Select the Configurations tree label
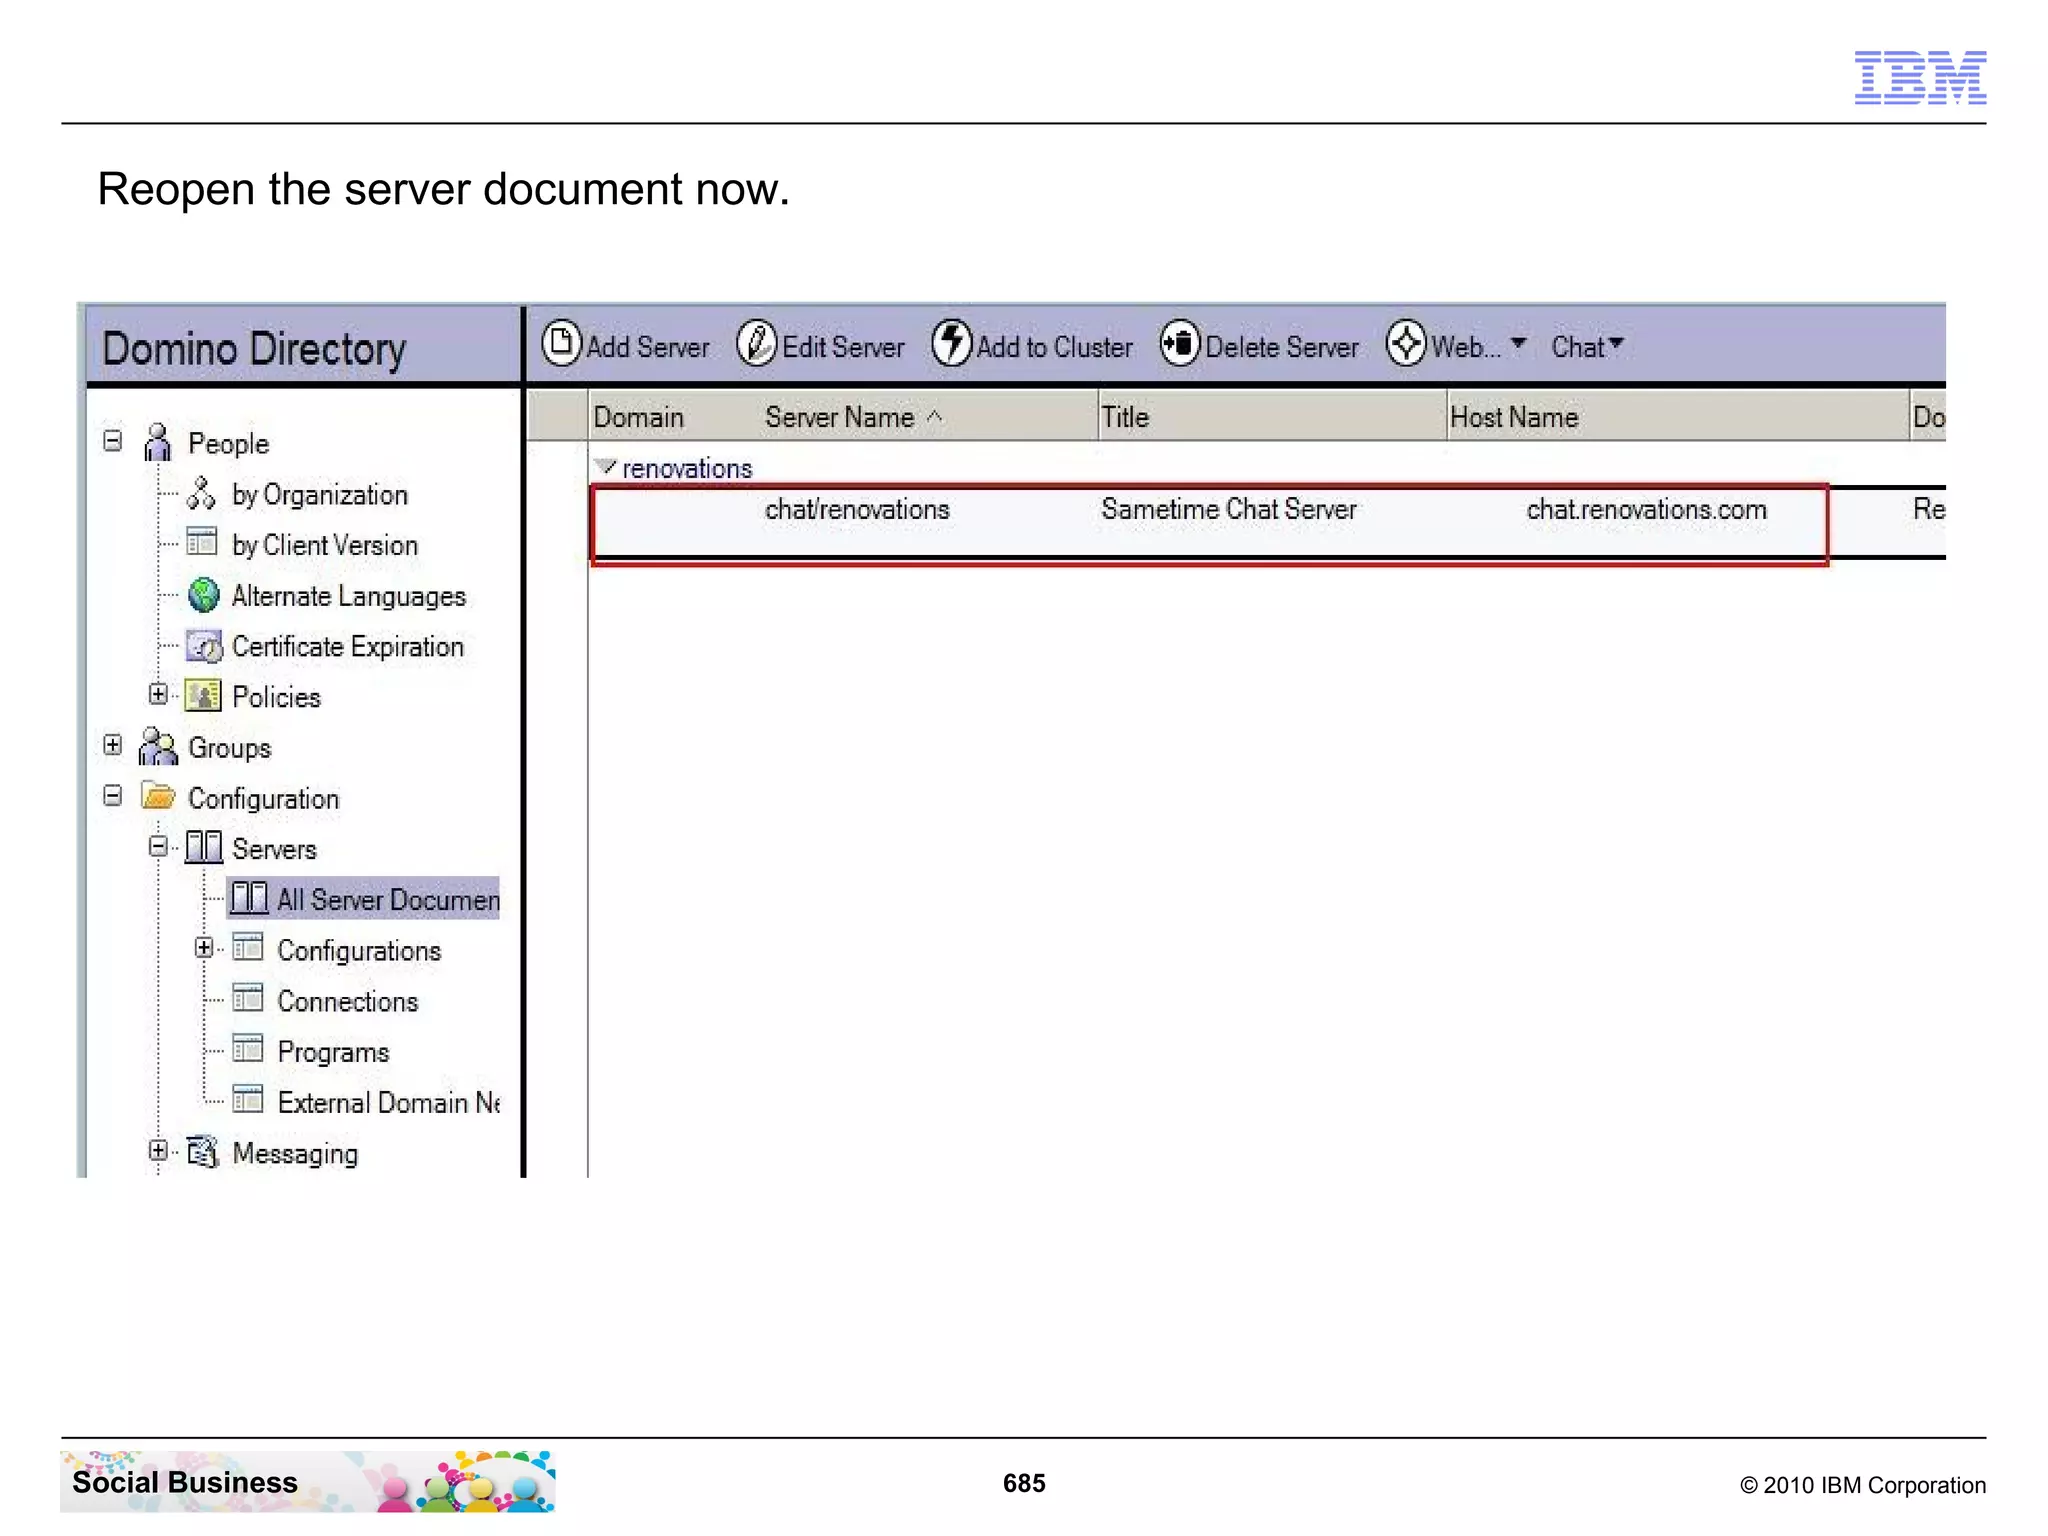The height and width of the screenshot is (1536, 2048). click(x=359, y=951)
